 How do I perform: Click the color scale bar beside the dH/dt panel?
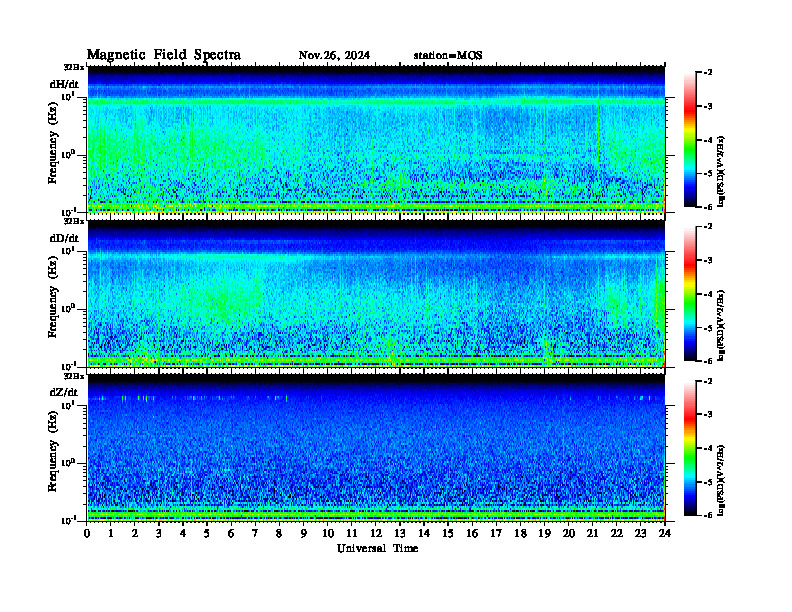tap(690, 140)
